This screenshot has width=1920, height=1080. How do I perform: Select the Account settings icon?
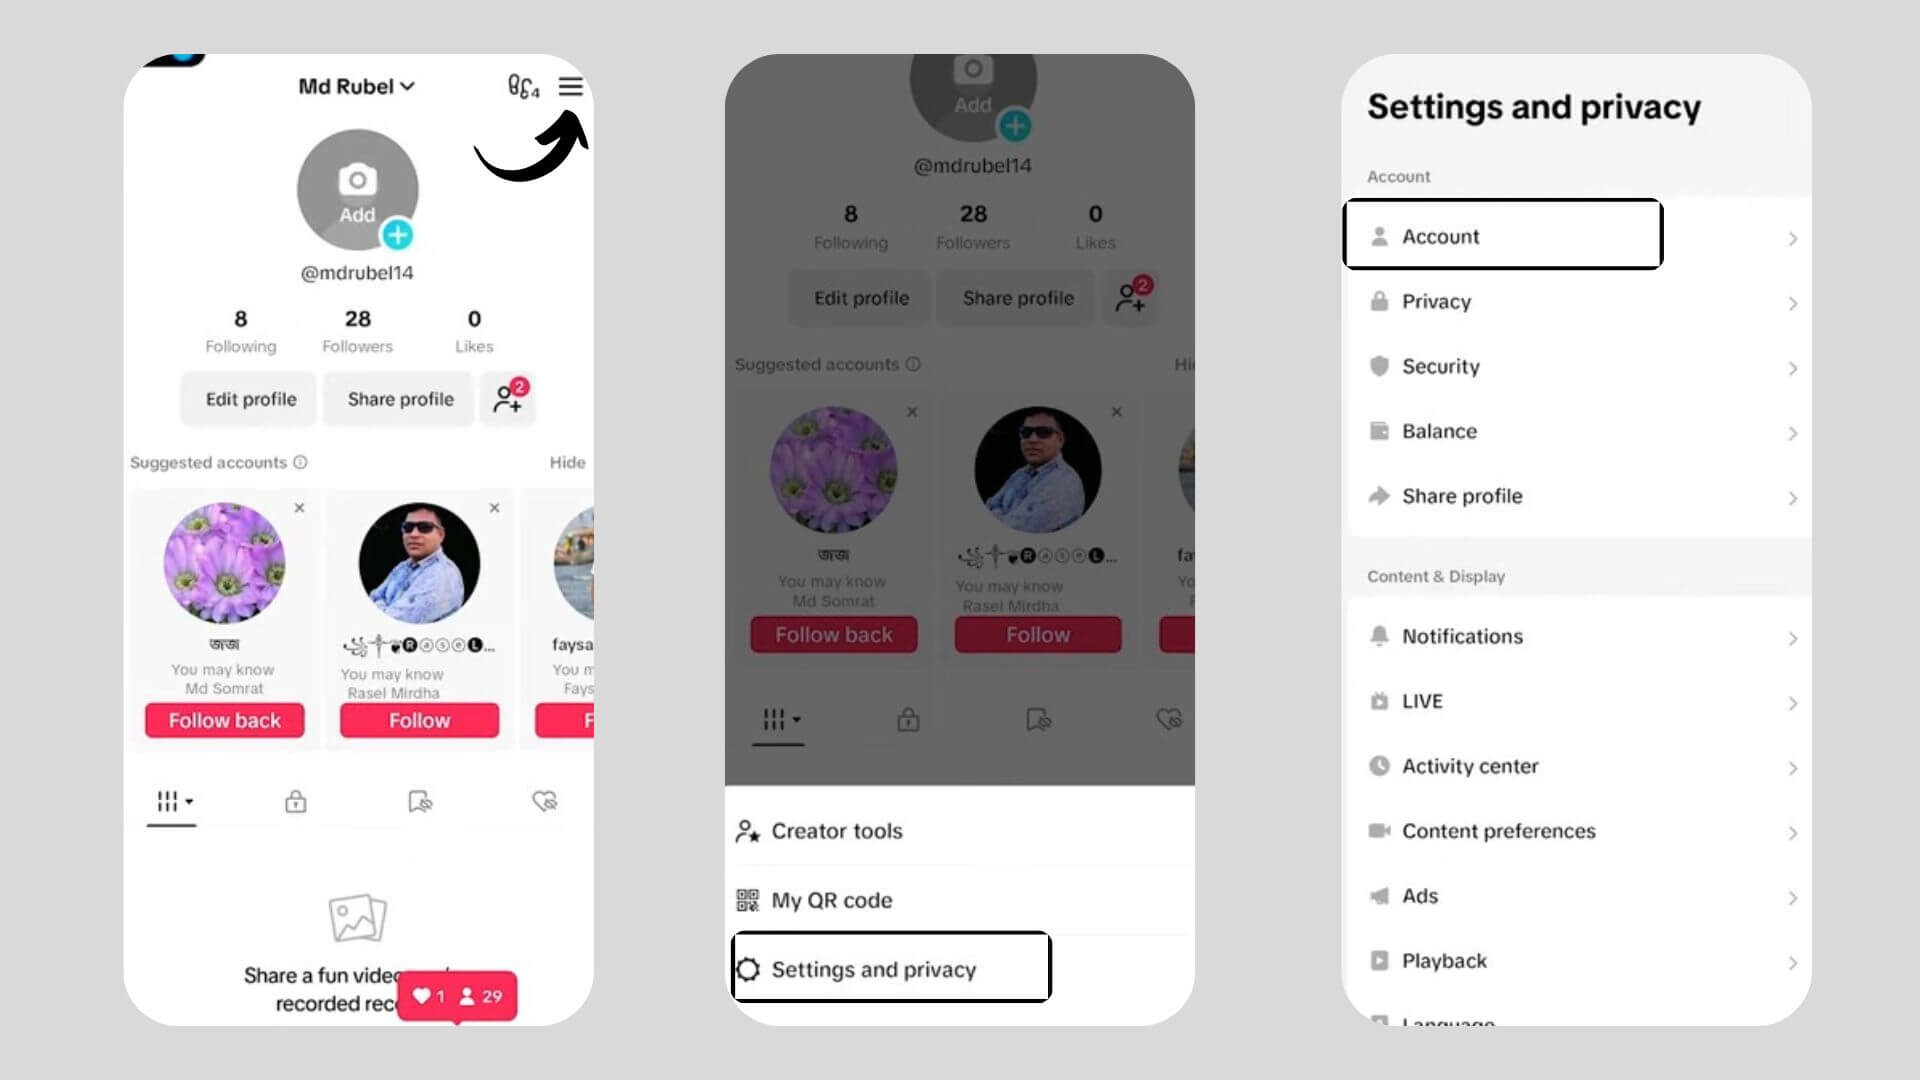[x=1379, y=236]
